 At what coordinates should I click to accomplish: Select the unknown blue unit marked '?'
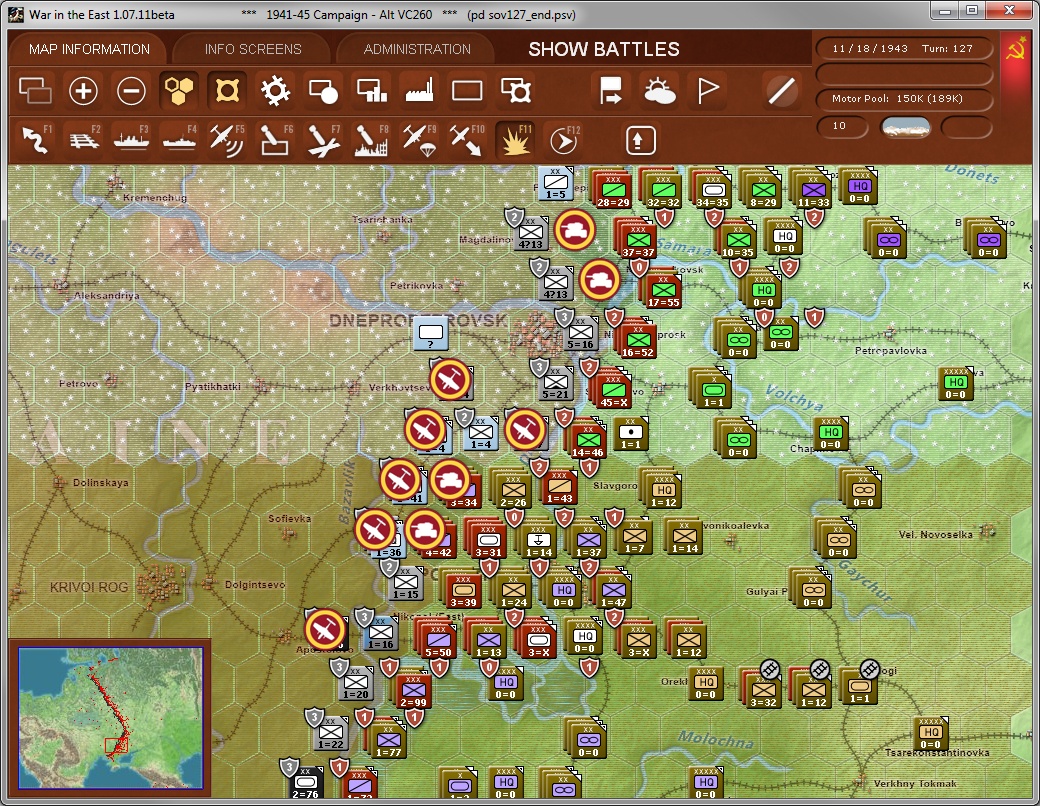tap(430, 333)
